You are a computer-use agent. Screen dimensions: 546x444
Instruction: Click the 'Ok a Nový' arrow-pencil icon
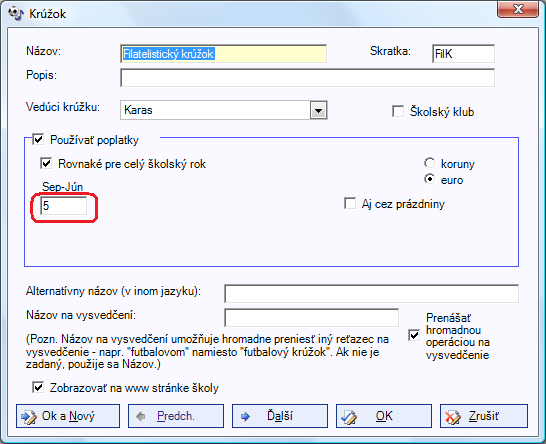click(x=29, y=416)
